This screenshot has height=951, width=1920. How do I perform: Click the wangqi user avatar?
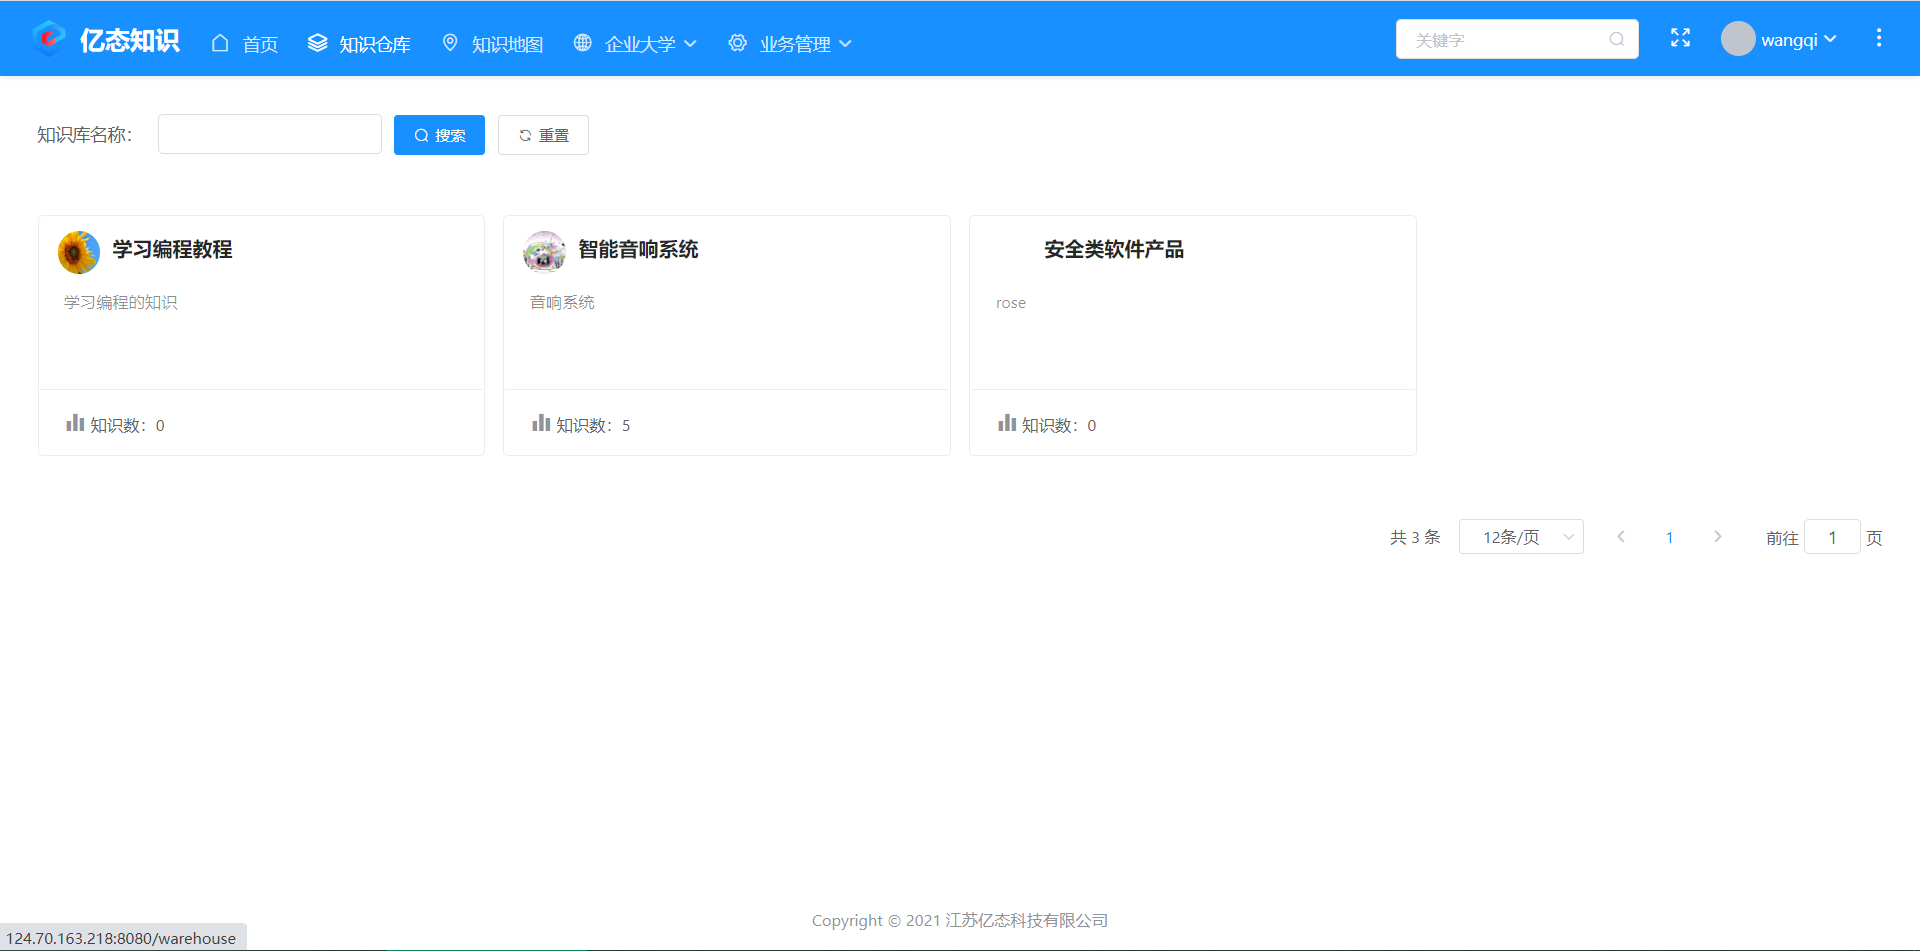click(1737, 39)
